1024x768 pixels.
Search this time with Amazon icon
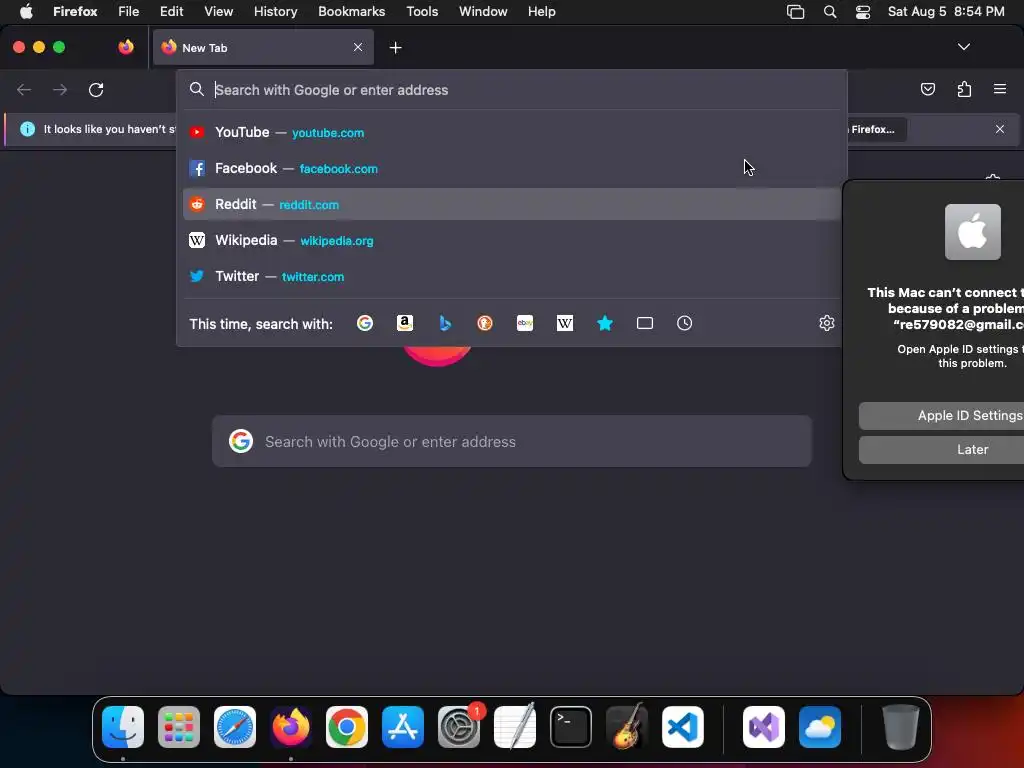[405, 323]
